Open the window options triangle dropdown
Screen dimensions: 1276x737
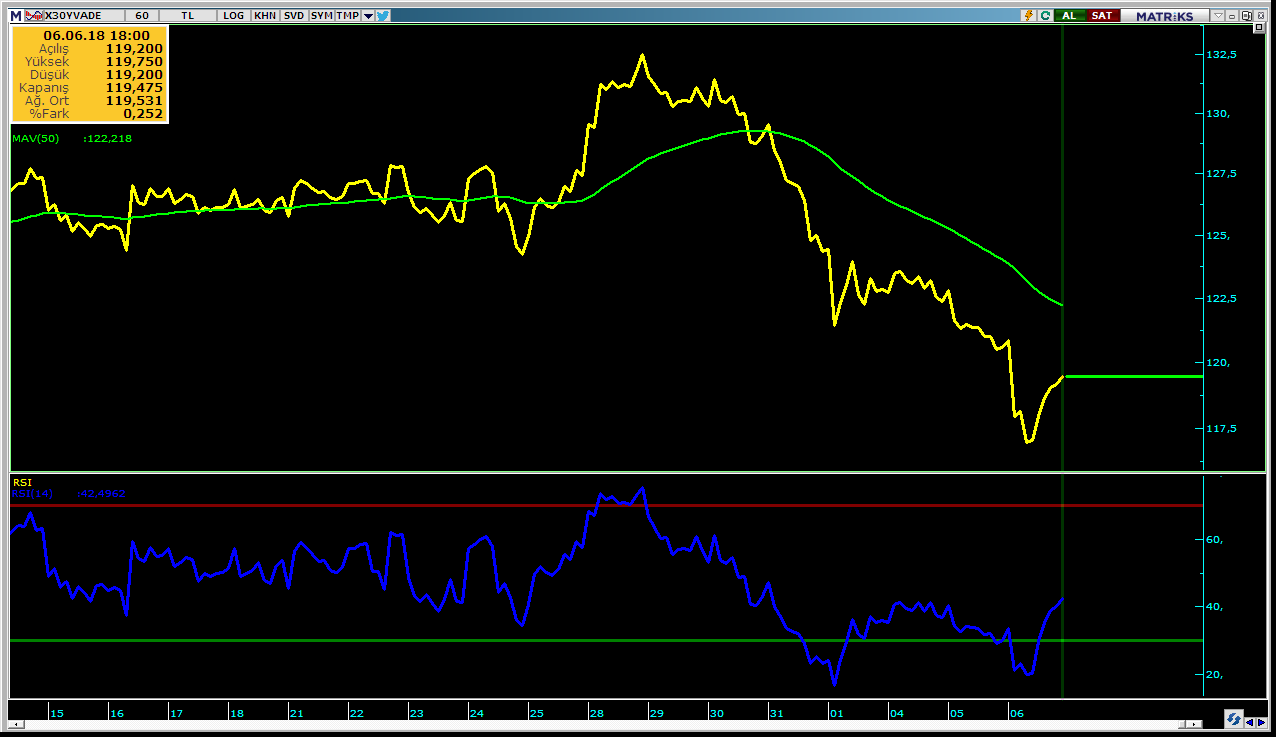point(1218,15)
